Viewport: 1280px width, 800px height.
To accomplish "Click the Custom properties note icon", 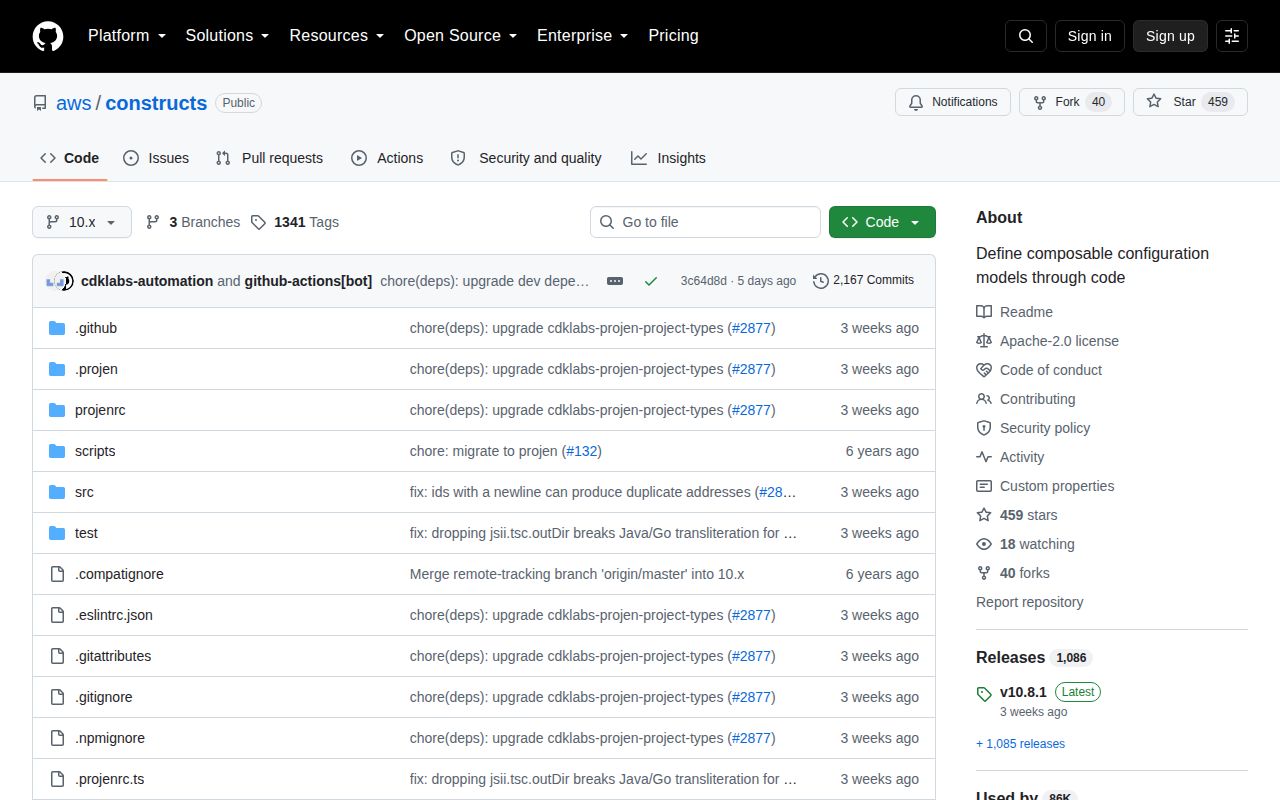I will point(984,486).
